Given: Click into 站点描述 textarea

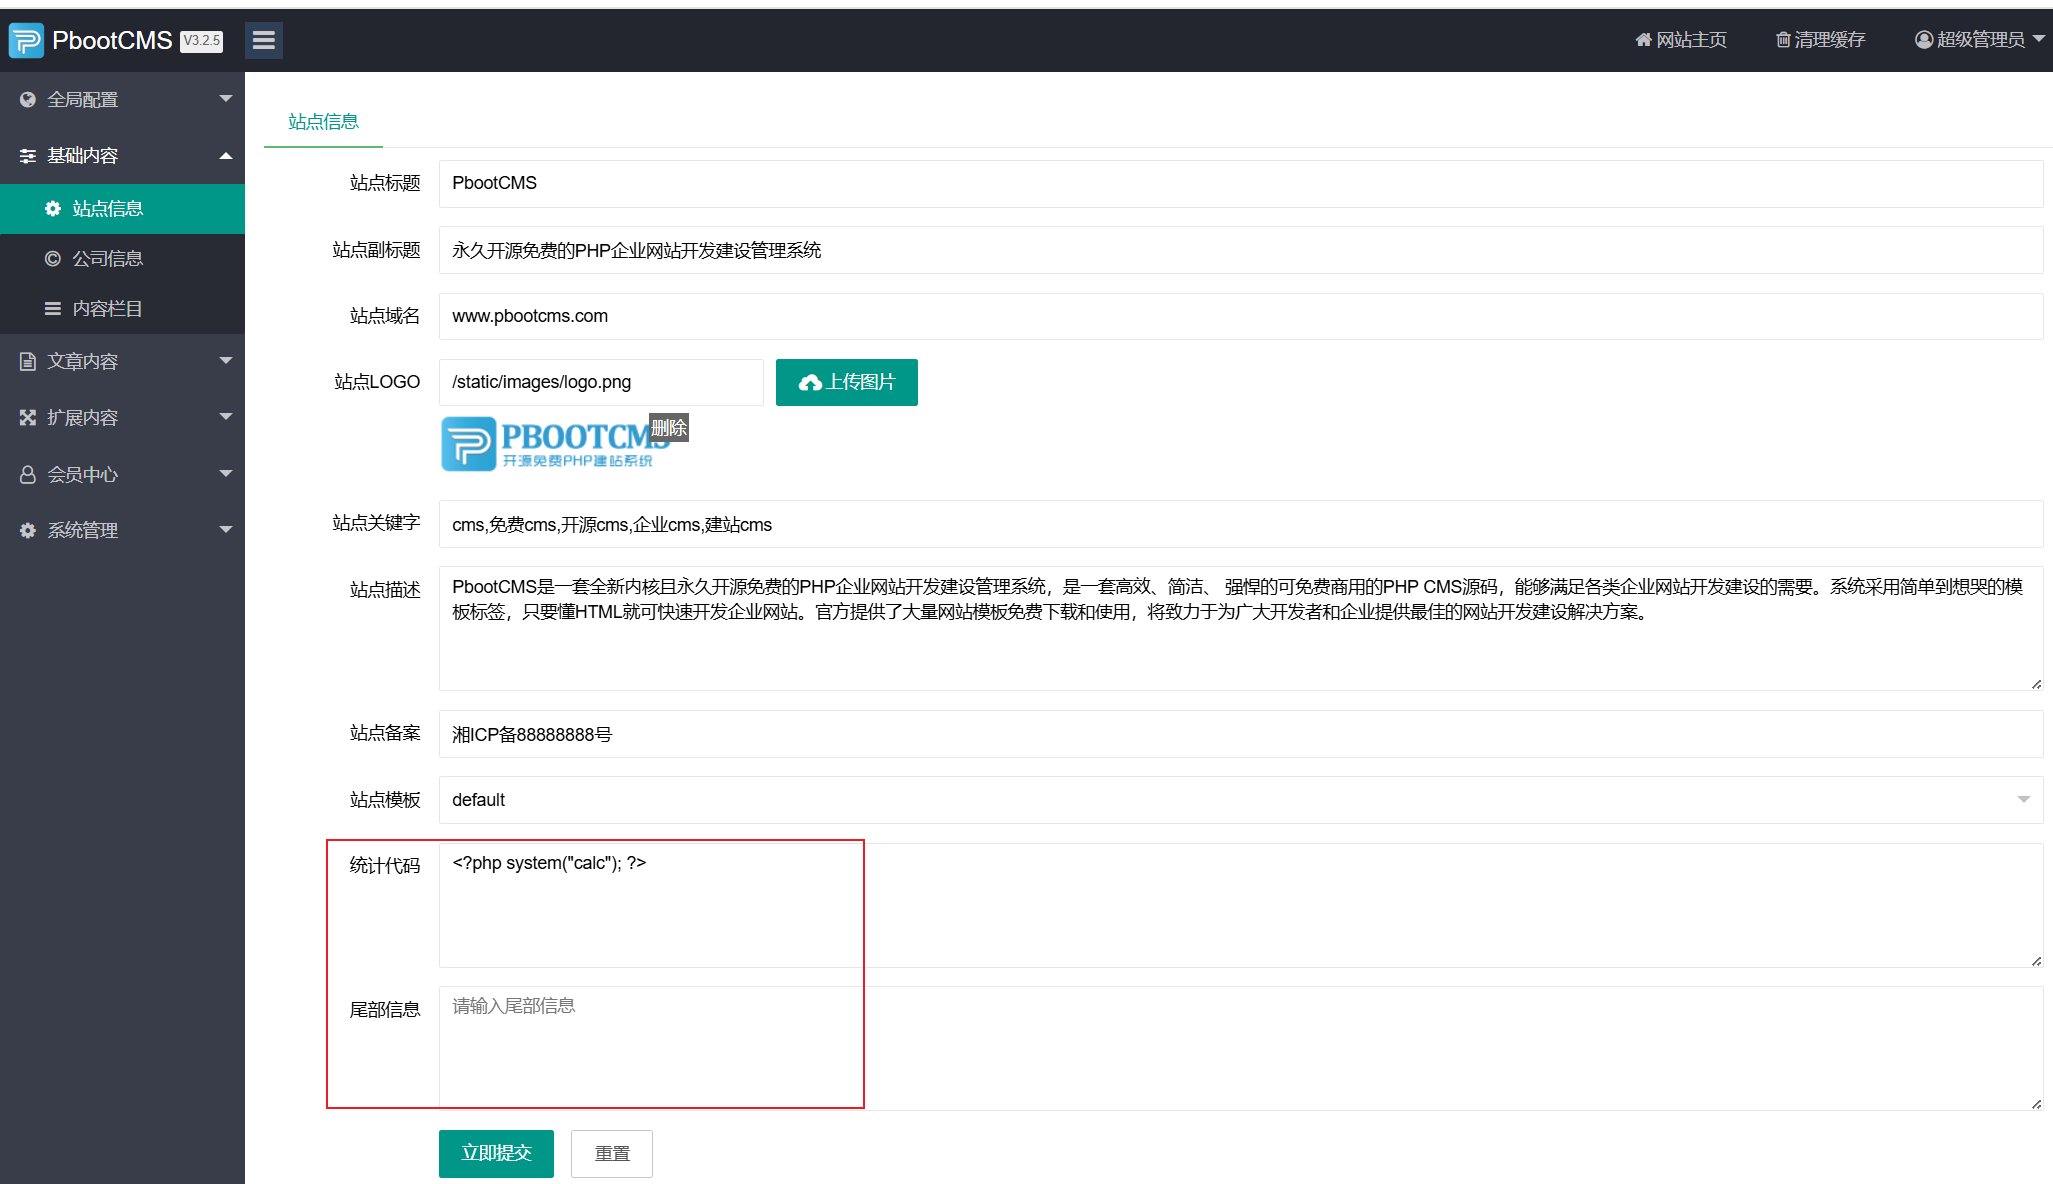Looking at the screenshot, I should click(x=1240, y=628).
